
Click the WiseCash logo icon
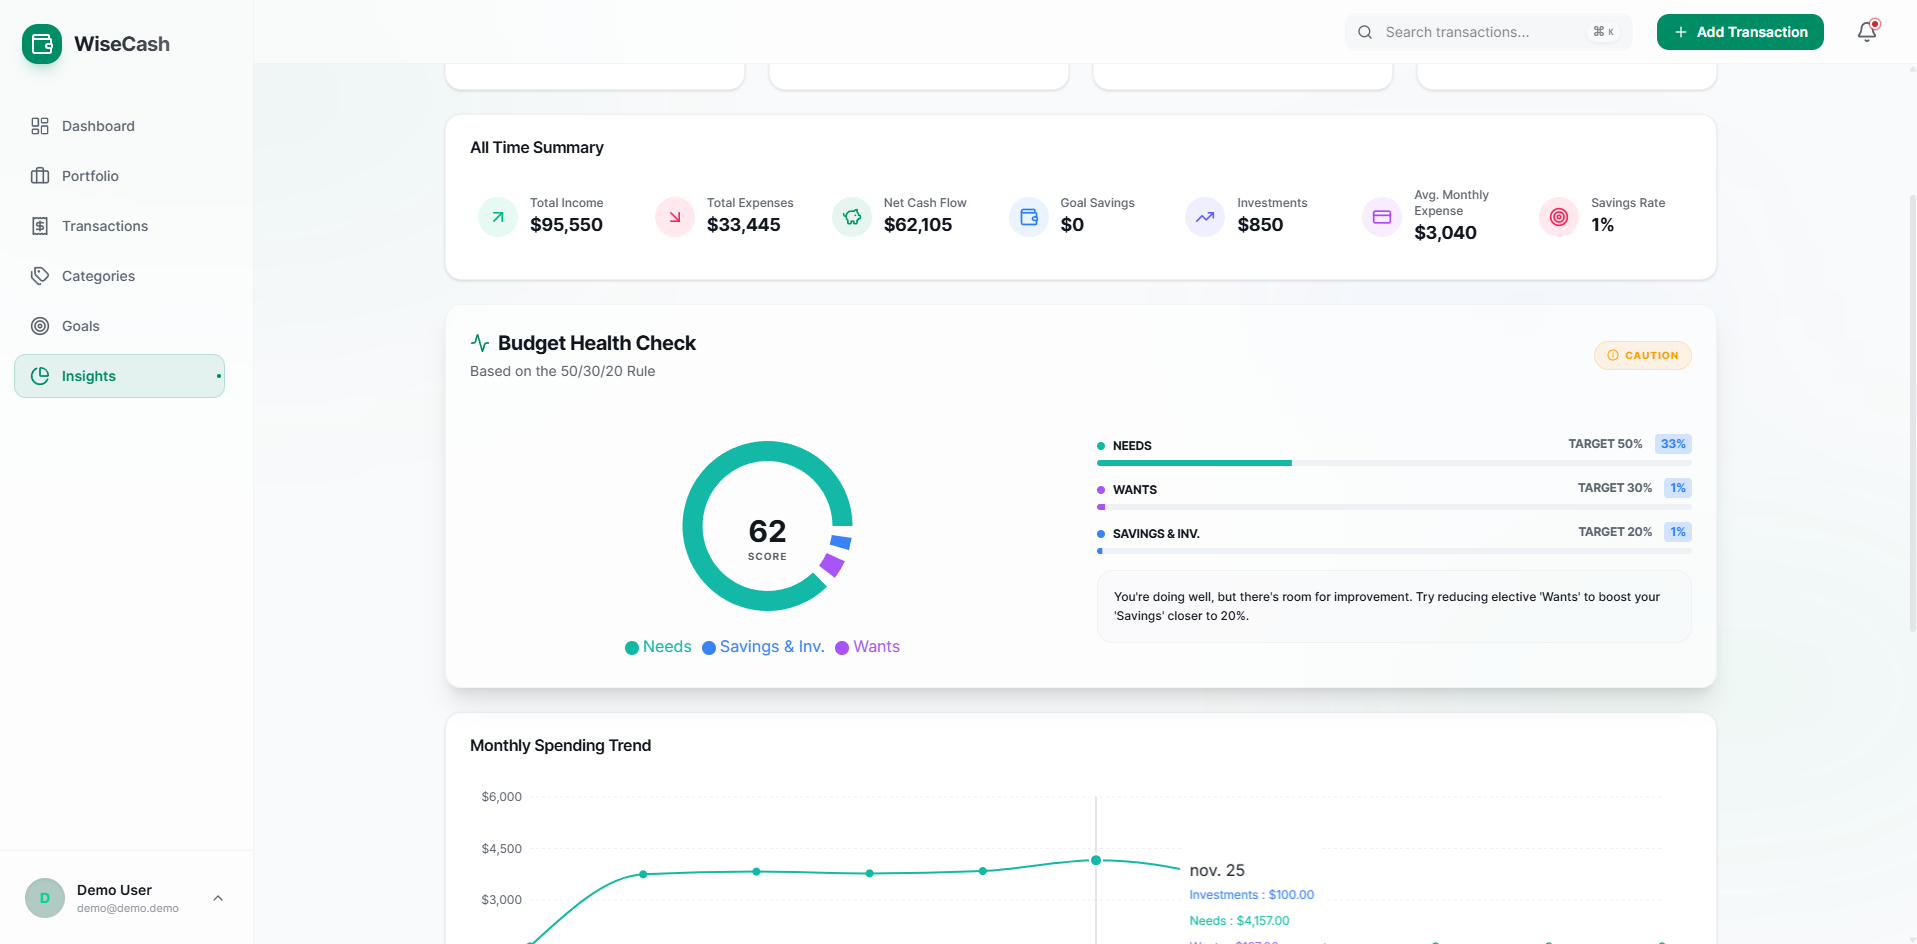tap(41, 44)
